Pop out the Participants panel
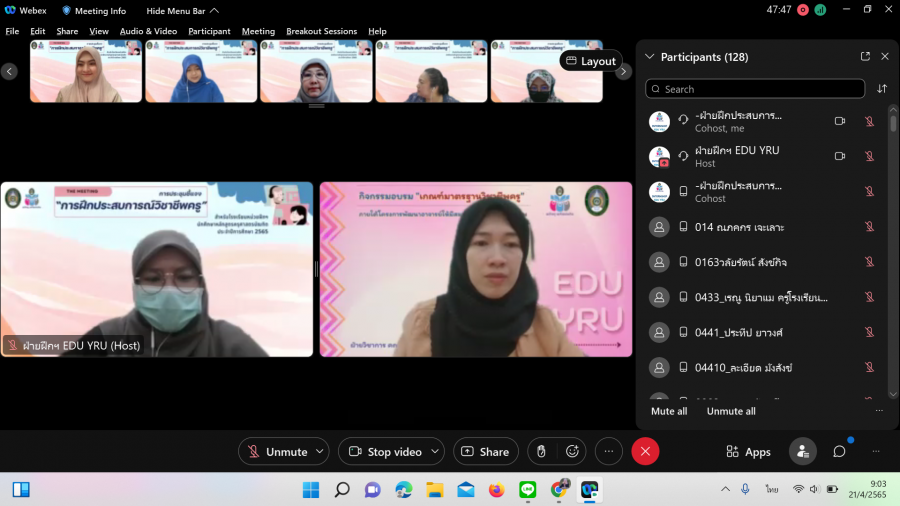The image size is (900, 506). [865, 57]
